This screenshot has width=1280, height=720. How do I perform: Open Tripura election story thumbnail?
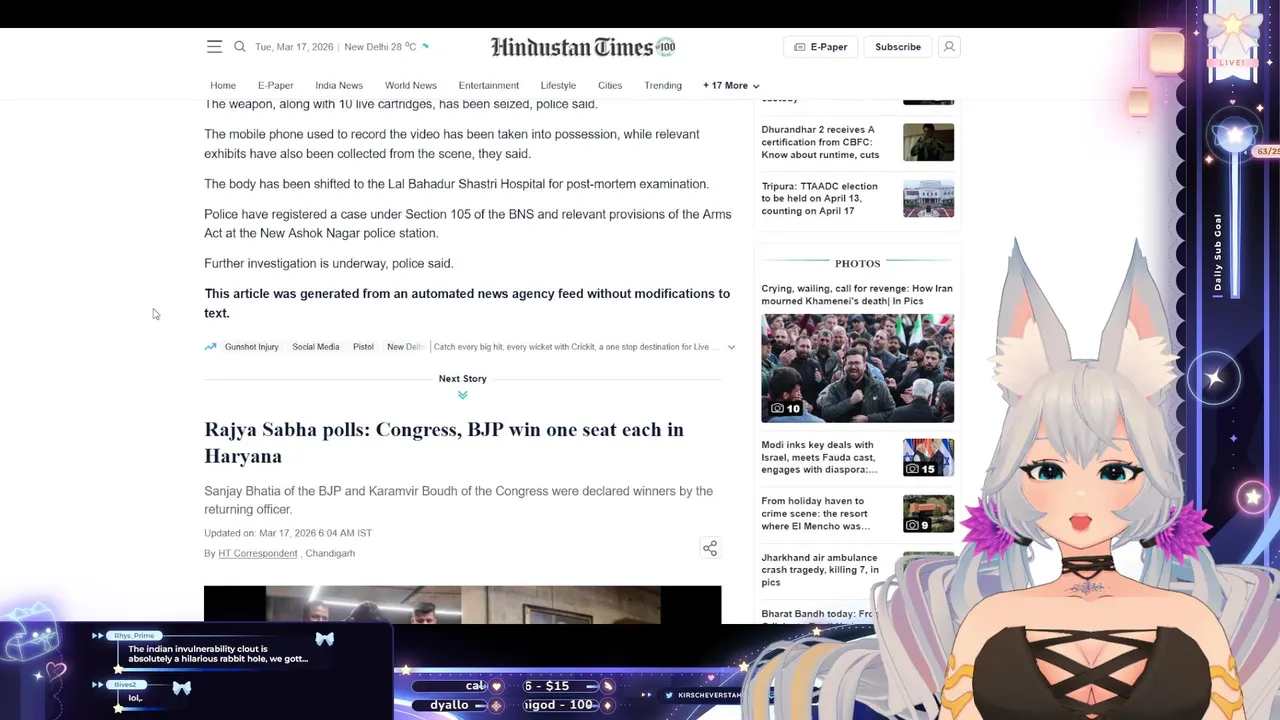[928, 199]
